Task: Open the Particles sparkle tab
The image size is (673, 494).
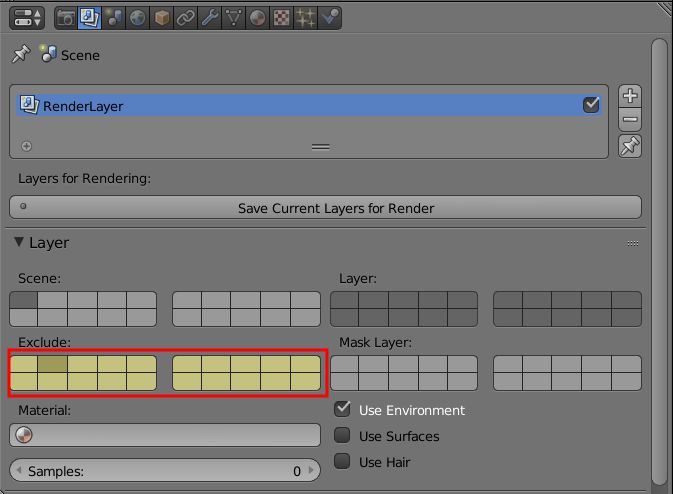Action: click(x=306, y=18)
